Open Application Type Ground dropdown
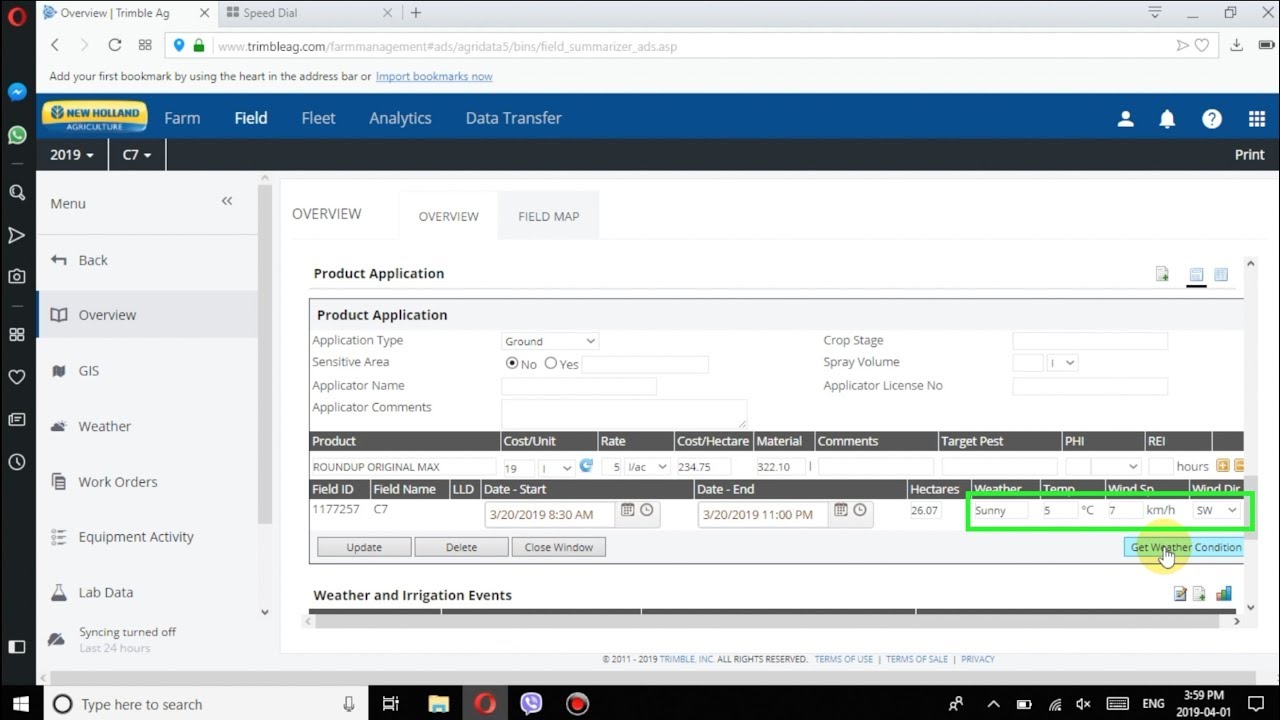1280x720 pixels. (550, 341)
